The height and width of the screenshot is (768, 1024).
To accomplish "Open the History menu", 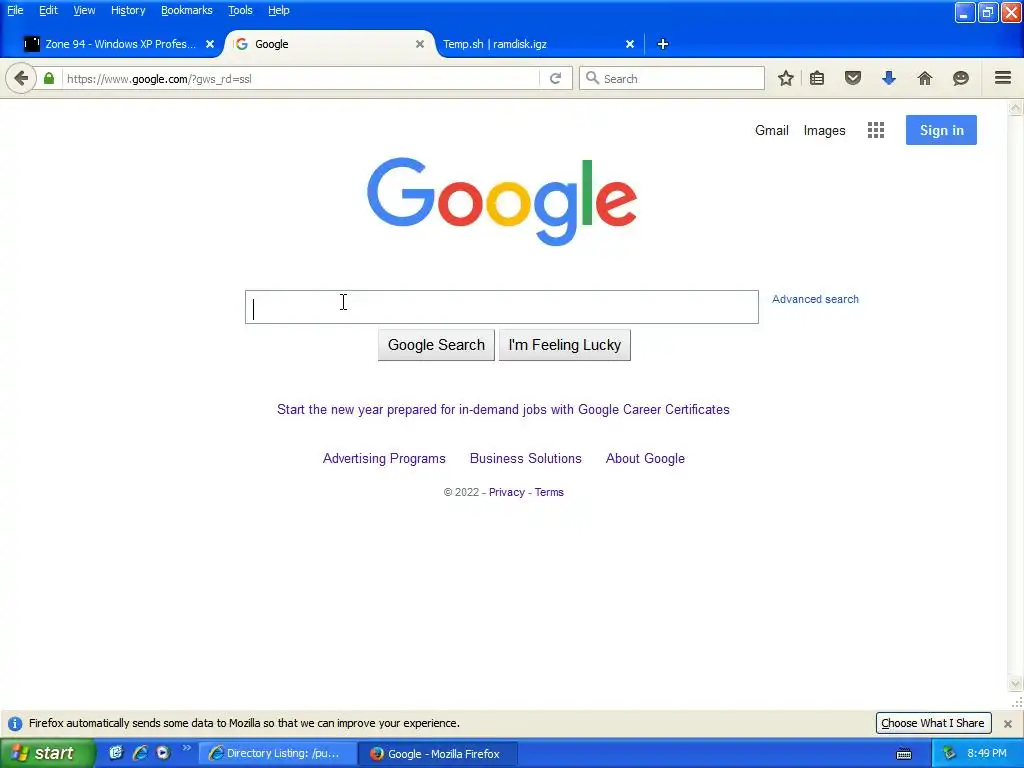I will pyautogui.click(x=128, y=10).
